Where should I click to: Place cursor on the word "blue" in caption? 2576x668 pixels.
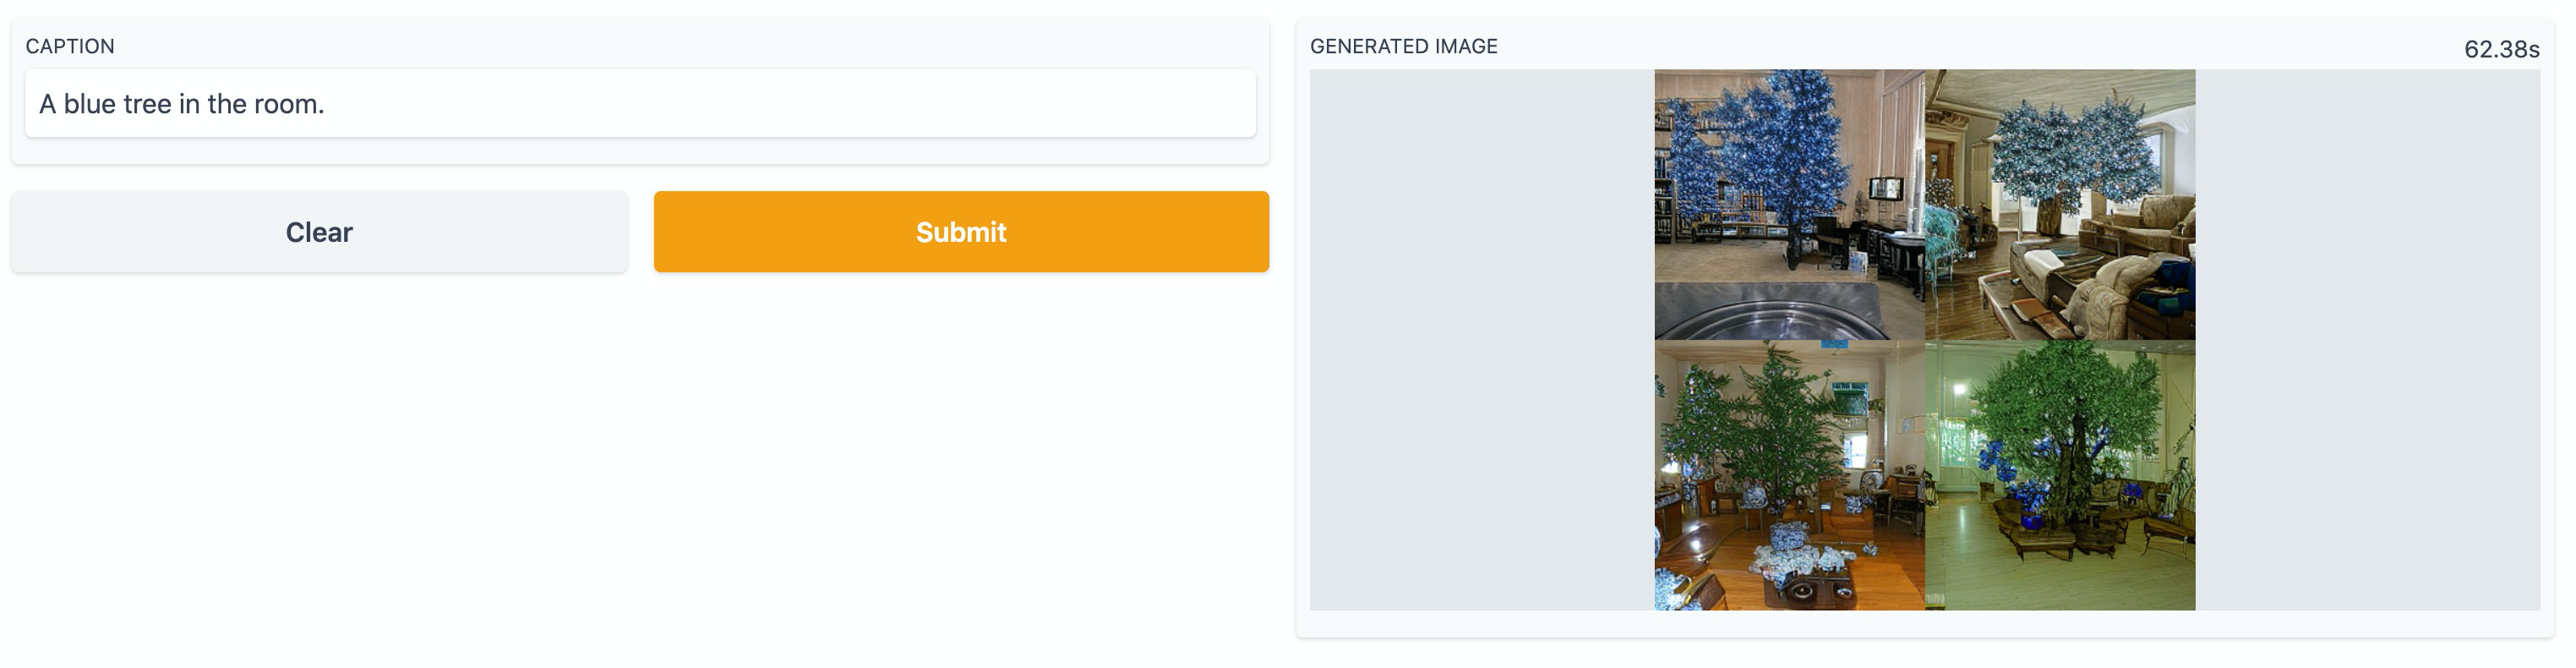[89, 104]
